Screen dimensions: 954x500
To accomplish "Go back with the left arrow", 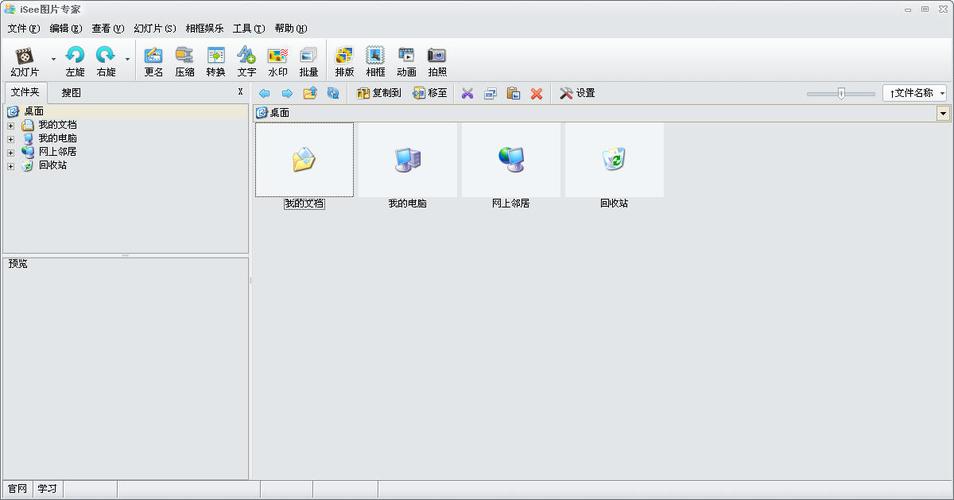I will click(x=264, y=93).
